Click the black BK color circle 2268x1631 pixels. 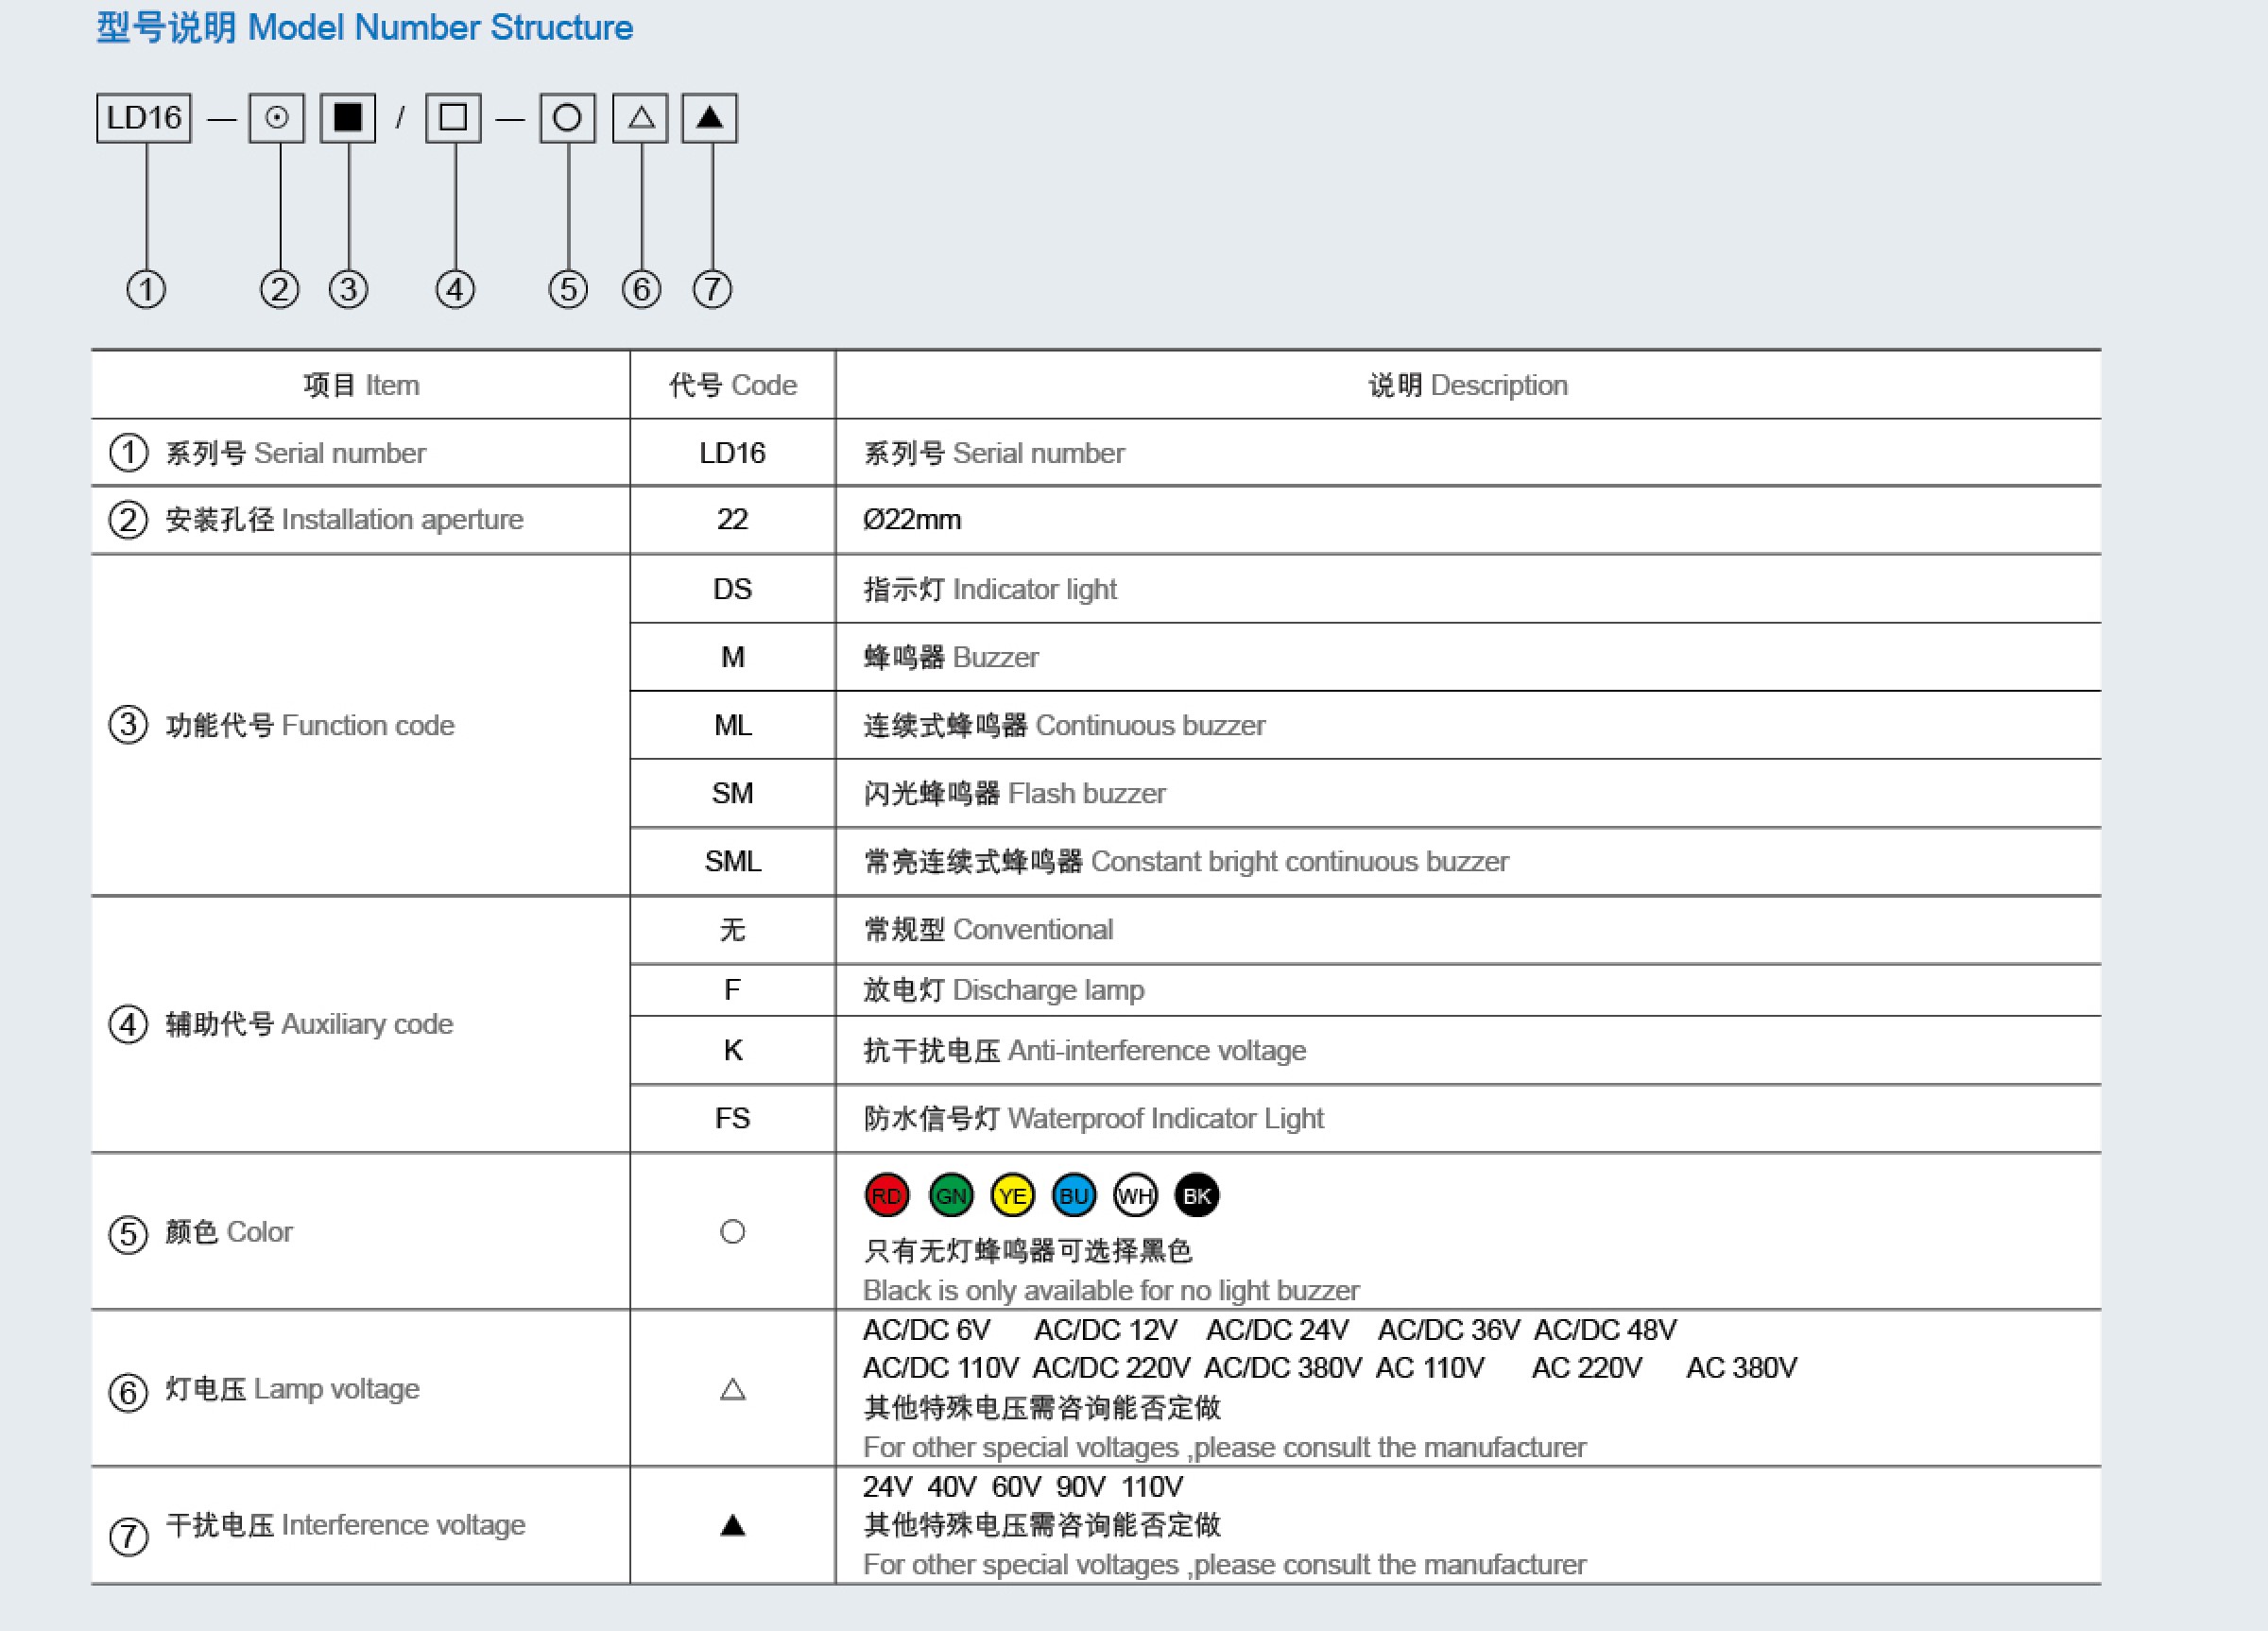point(1197,1195)
